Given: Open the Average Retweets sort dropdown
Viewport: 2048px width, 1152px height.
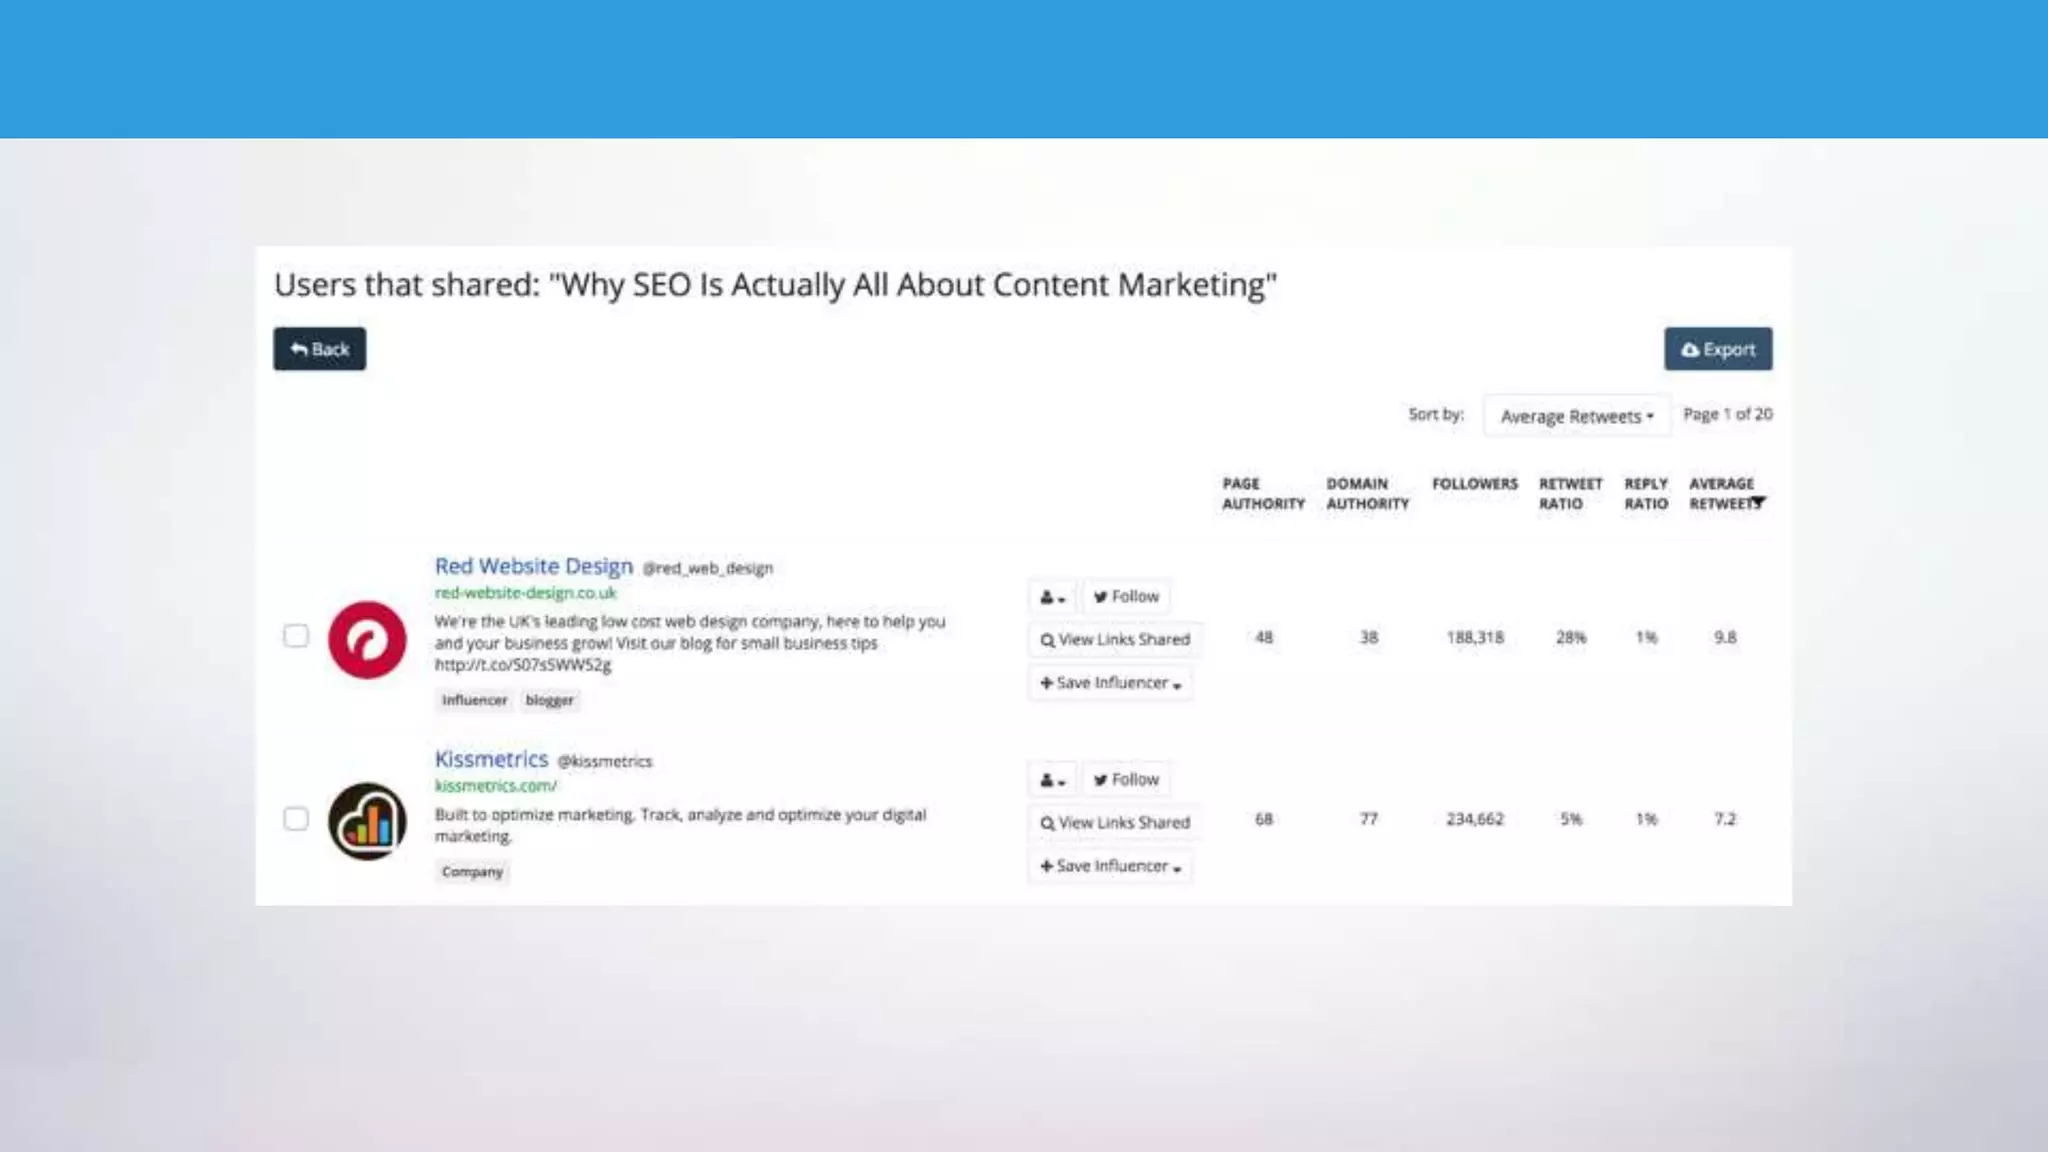Looking at the screenshot, I should click(x=1576, y=416).
